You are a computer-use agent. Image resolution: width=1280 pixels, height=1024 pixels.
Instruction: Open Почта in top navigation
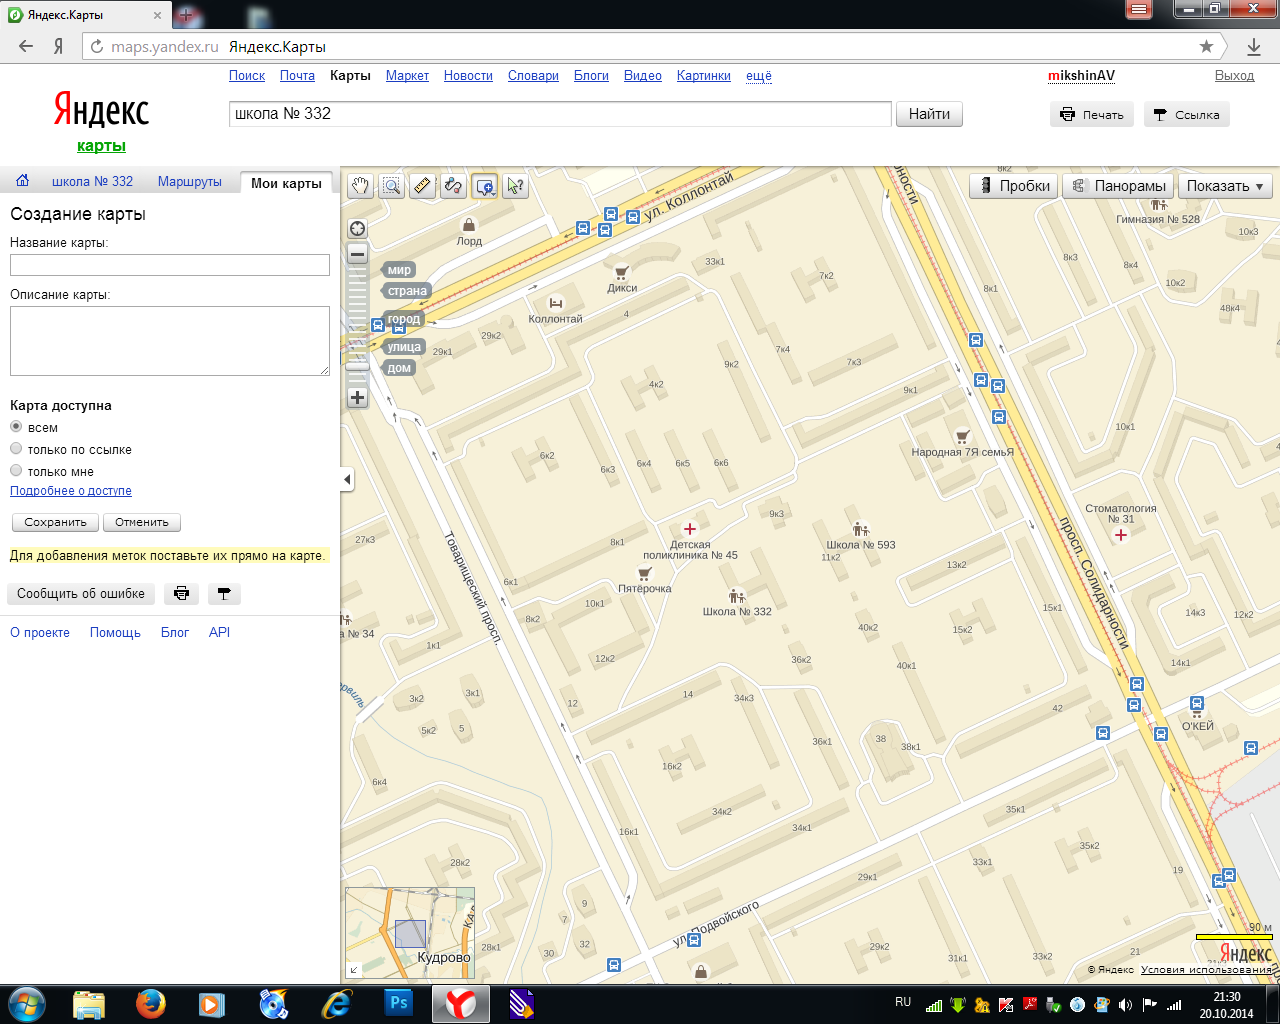coord(297,76)
